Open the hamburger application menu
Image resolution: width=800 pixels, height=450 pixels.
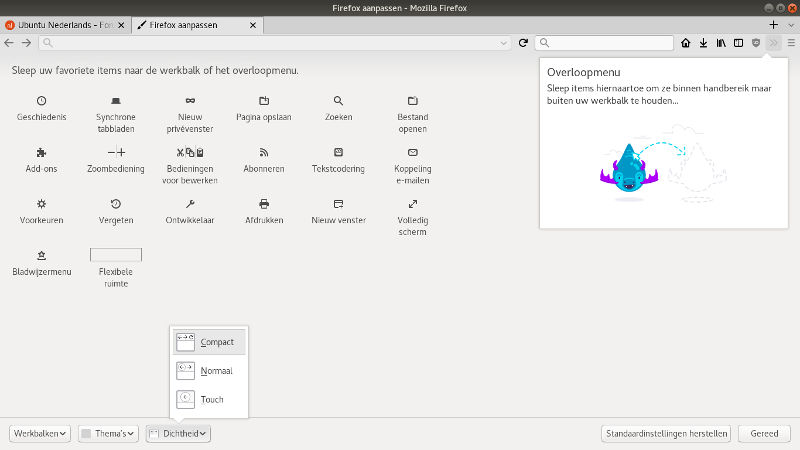(791, 43)
